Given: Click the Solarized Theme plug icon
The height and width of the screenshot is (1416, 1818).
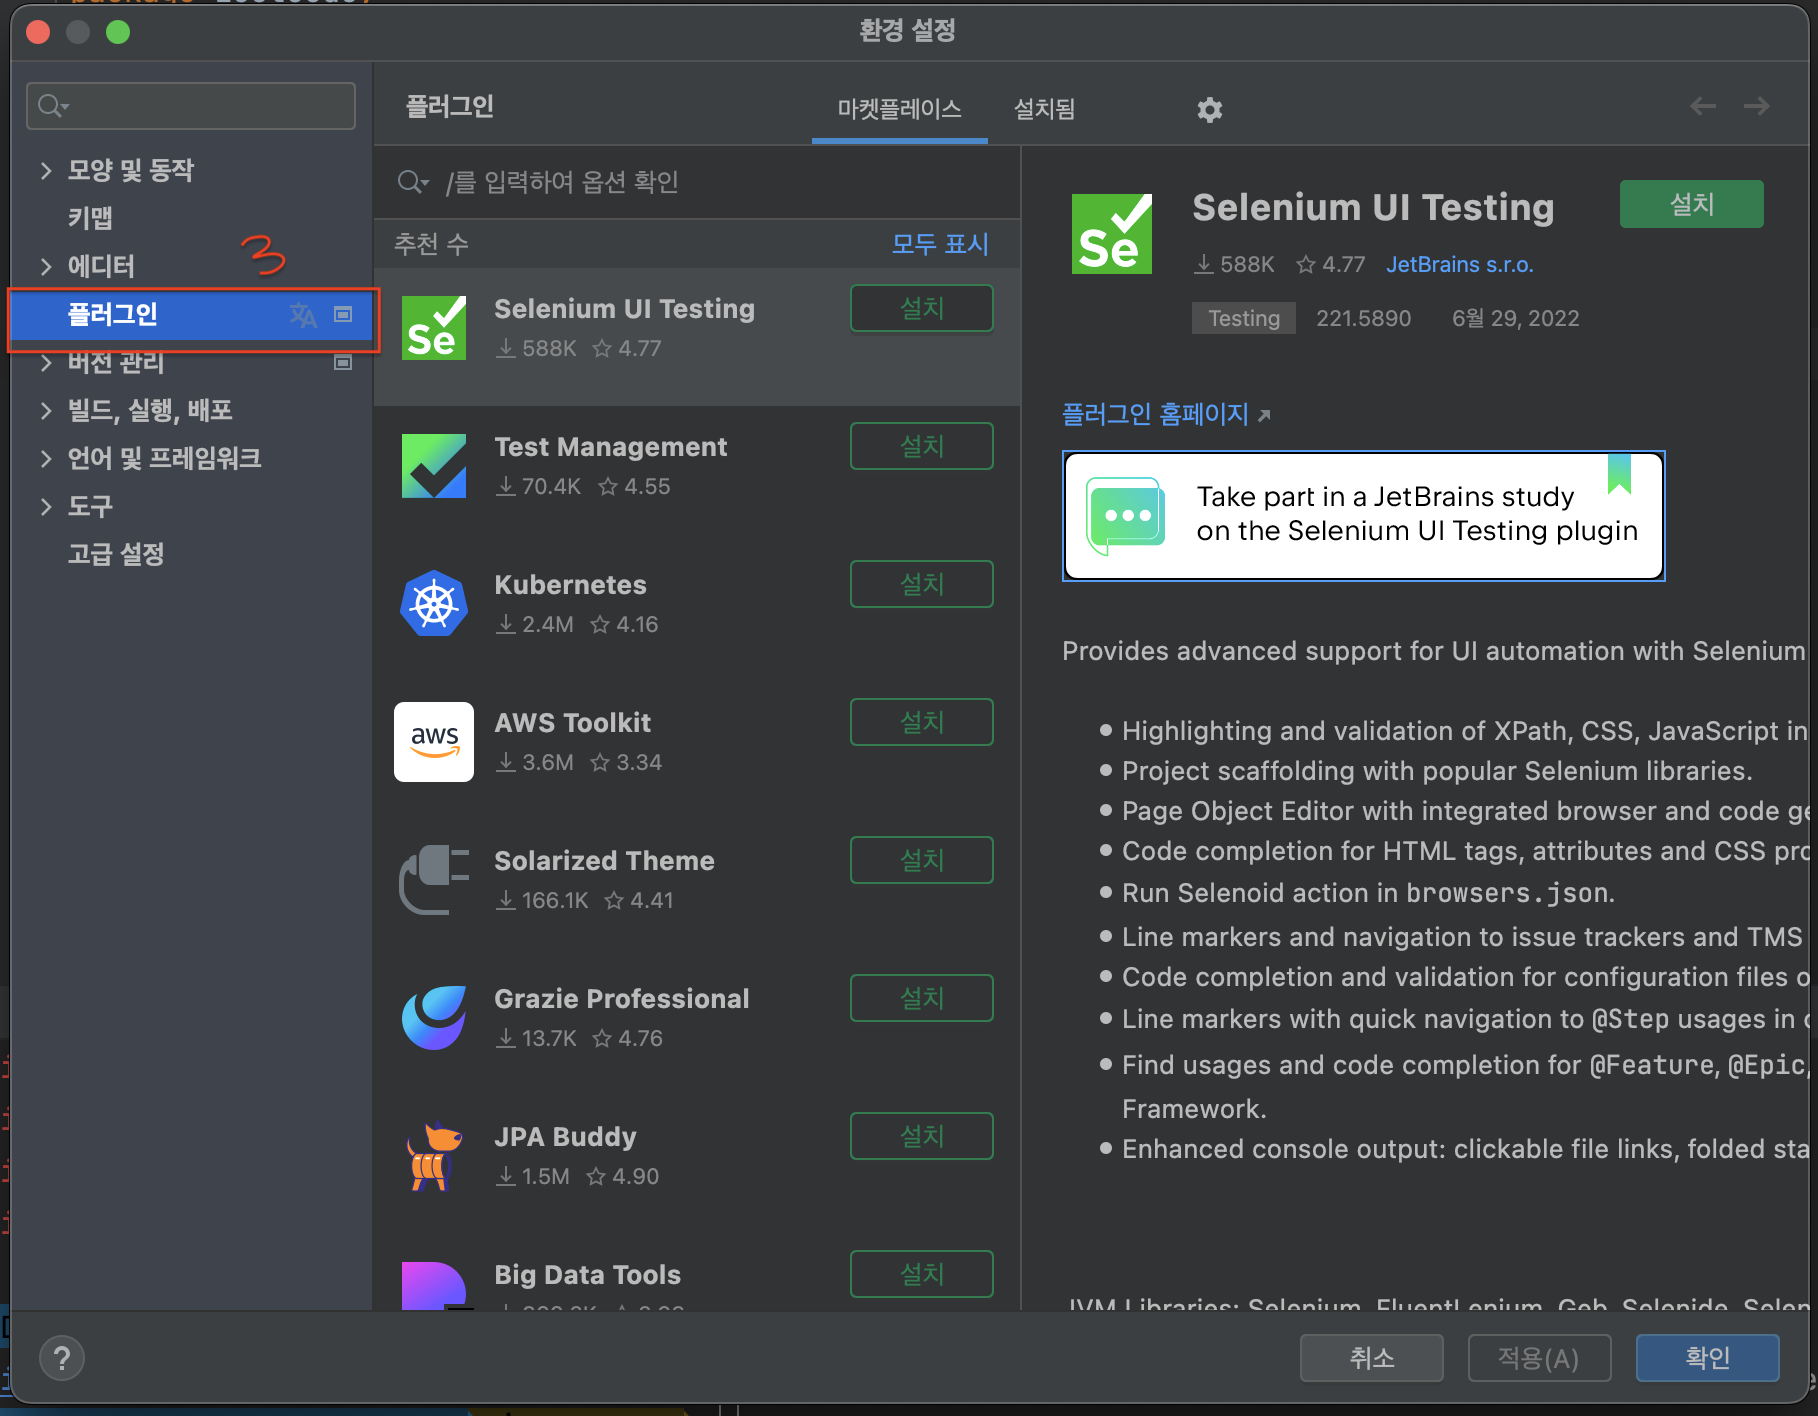Looking at the screenshot, I should click(x=434, y=880).
